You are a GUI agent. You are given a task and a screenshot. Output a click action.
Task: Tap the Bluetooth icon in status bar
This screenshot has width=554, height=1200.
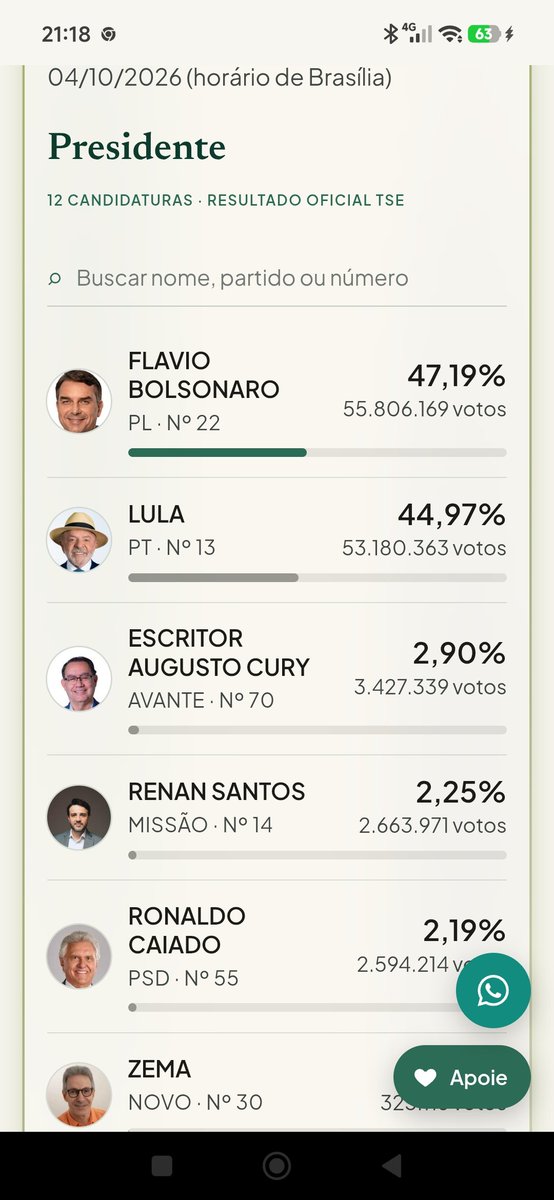[391, 34]
